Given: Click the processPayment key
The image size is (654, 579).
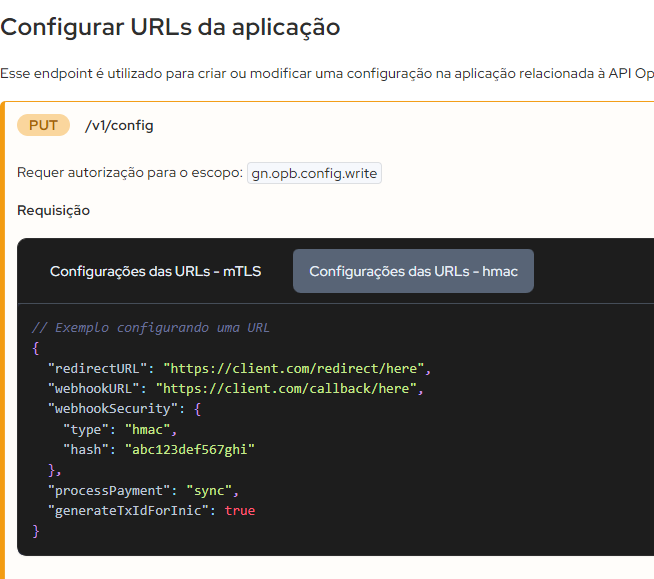Looking at the screenshot, I should (x=109, y=491).
